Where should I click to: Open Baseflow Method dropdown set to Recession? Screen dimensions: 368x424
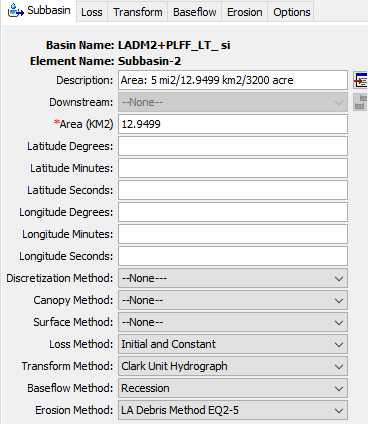233,388
